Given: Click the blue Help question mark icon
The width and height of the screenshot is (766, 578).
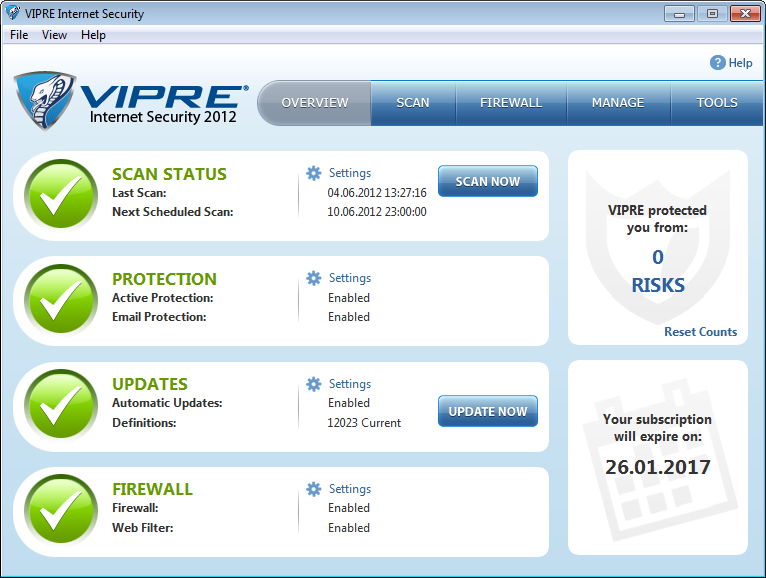Looking at the screenshot, I should point(717,63).
